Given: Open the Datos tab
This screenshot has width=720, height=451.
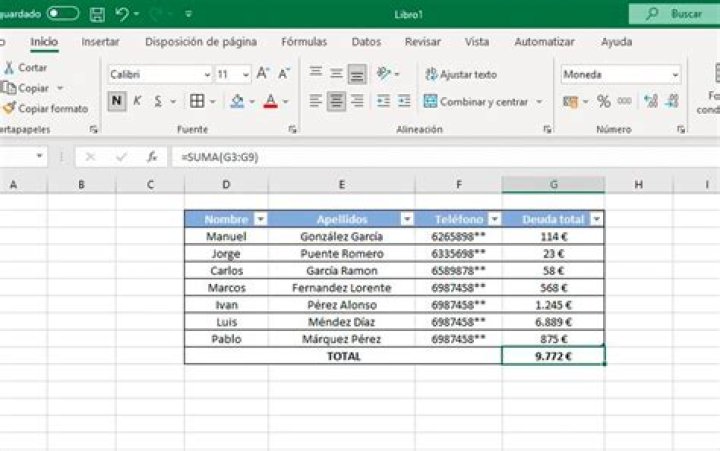Looking at the screenshot, I should click(x=366, y=42).
